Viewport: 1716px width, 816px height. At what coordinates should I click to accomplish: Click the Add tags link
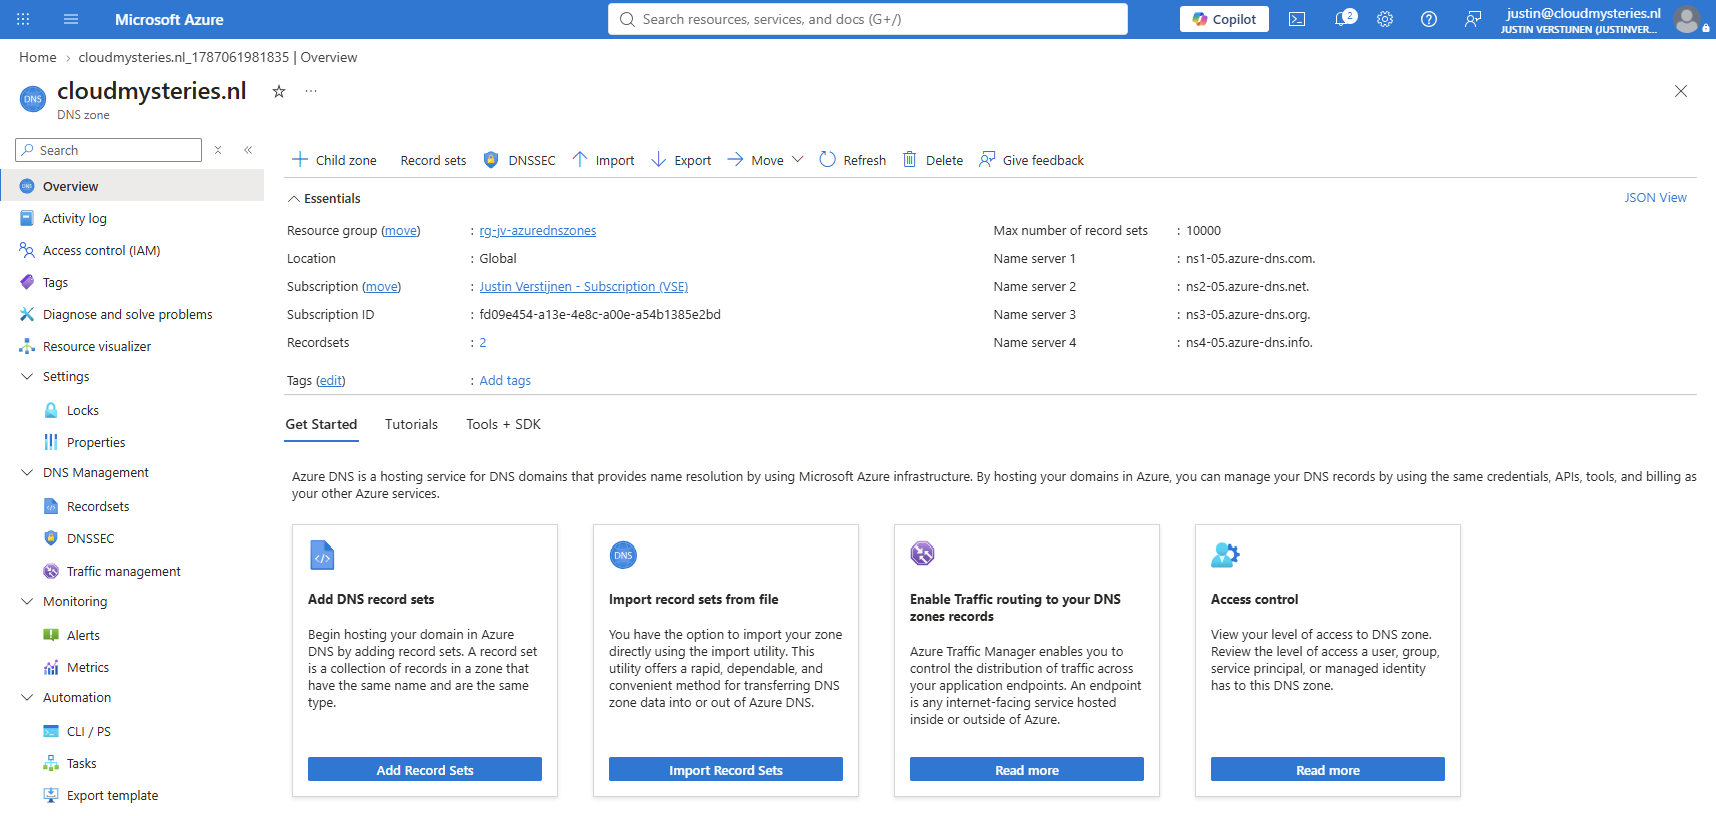[505, 381]
